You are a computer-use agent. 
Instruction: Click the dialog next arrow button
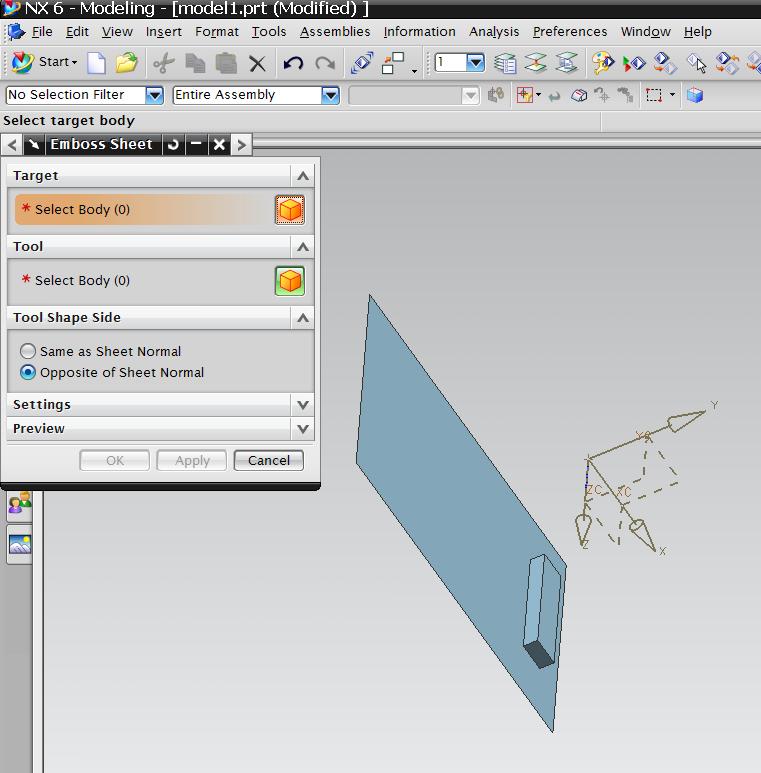click(x=241, y=144)
